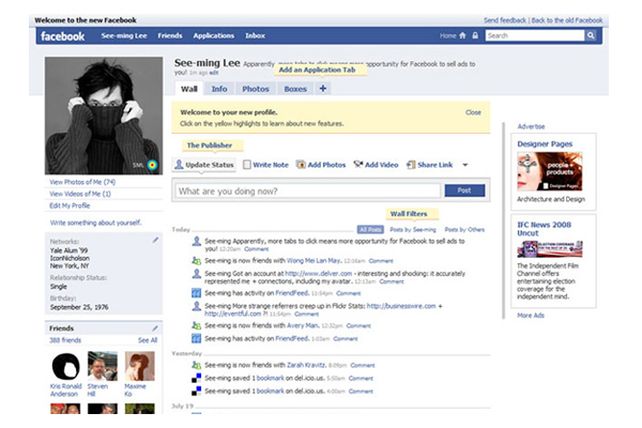
Task: Click FriendFeed icon on 11:54pm activity
Action: [x=197, y=293]
